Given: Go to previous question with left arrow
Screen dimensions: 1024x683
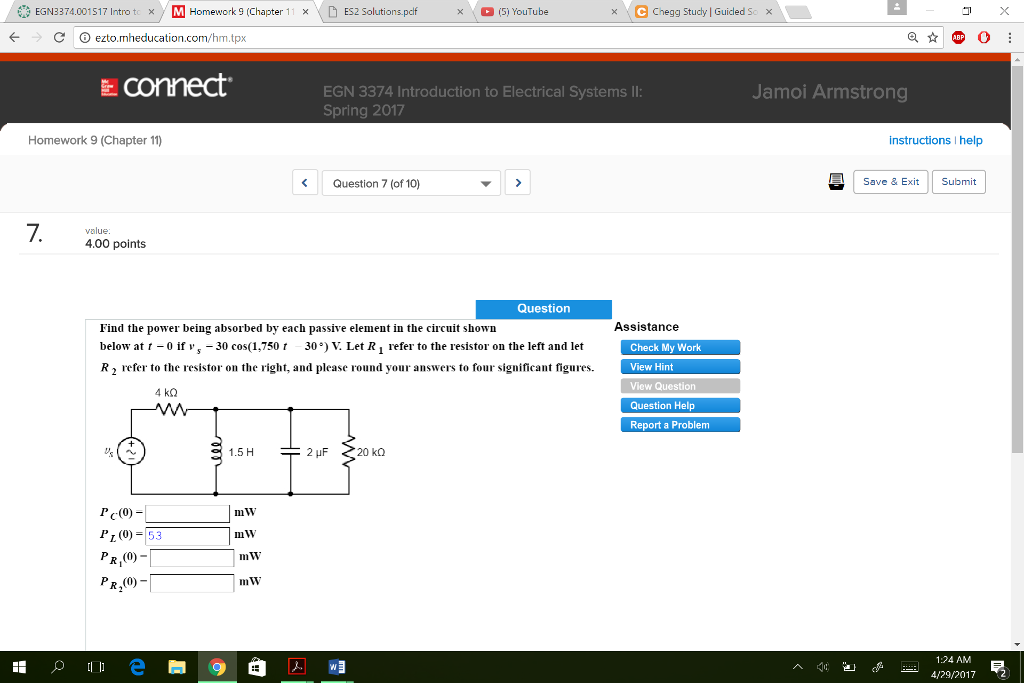Looking at the screenshot, I should coord(304,182).
